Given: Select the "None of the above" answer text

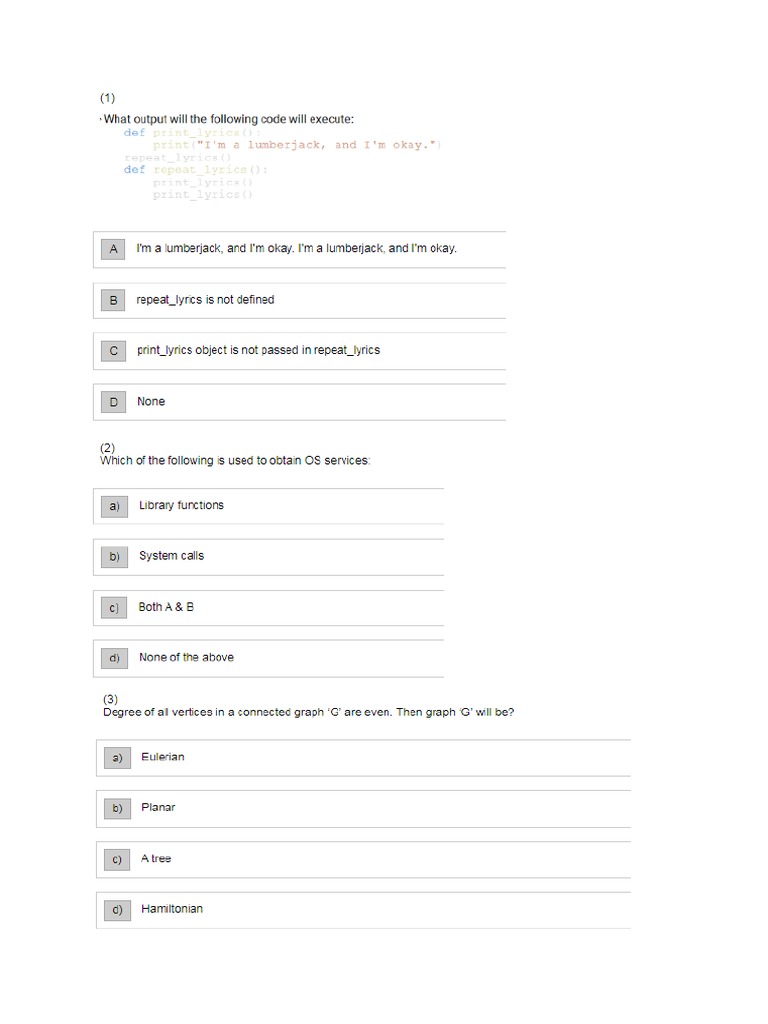Looking at the screenshot, I should (186, 658).
